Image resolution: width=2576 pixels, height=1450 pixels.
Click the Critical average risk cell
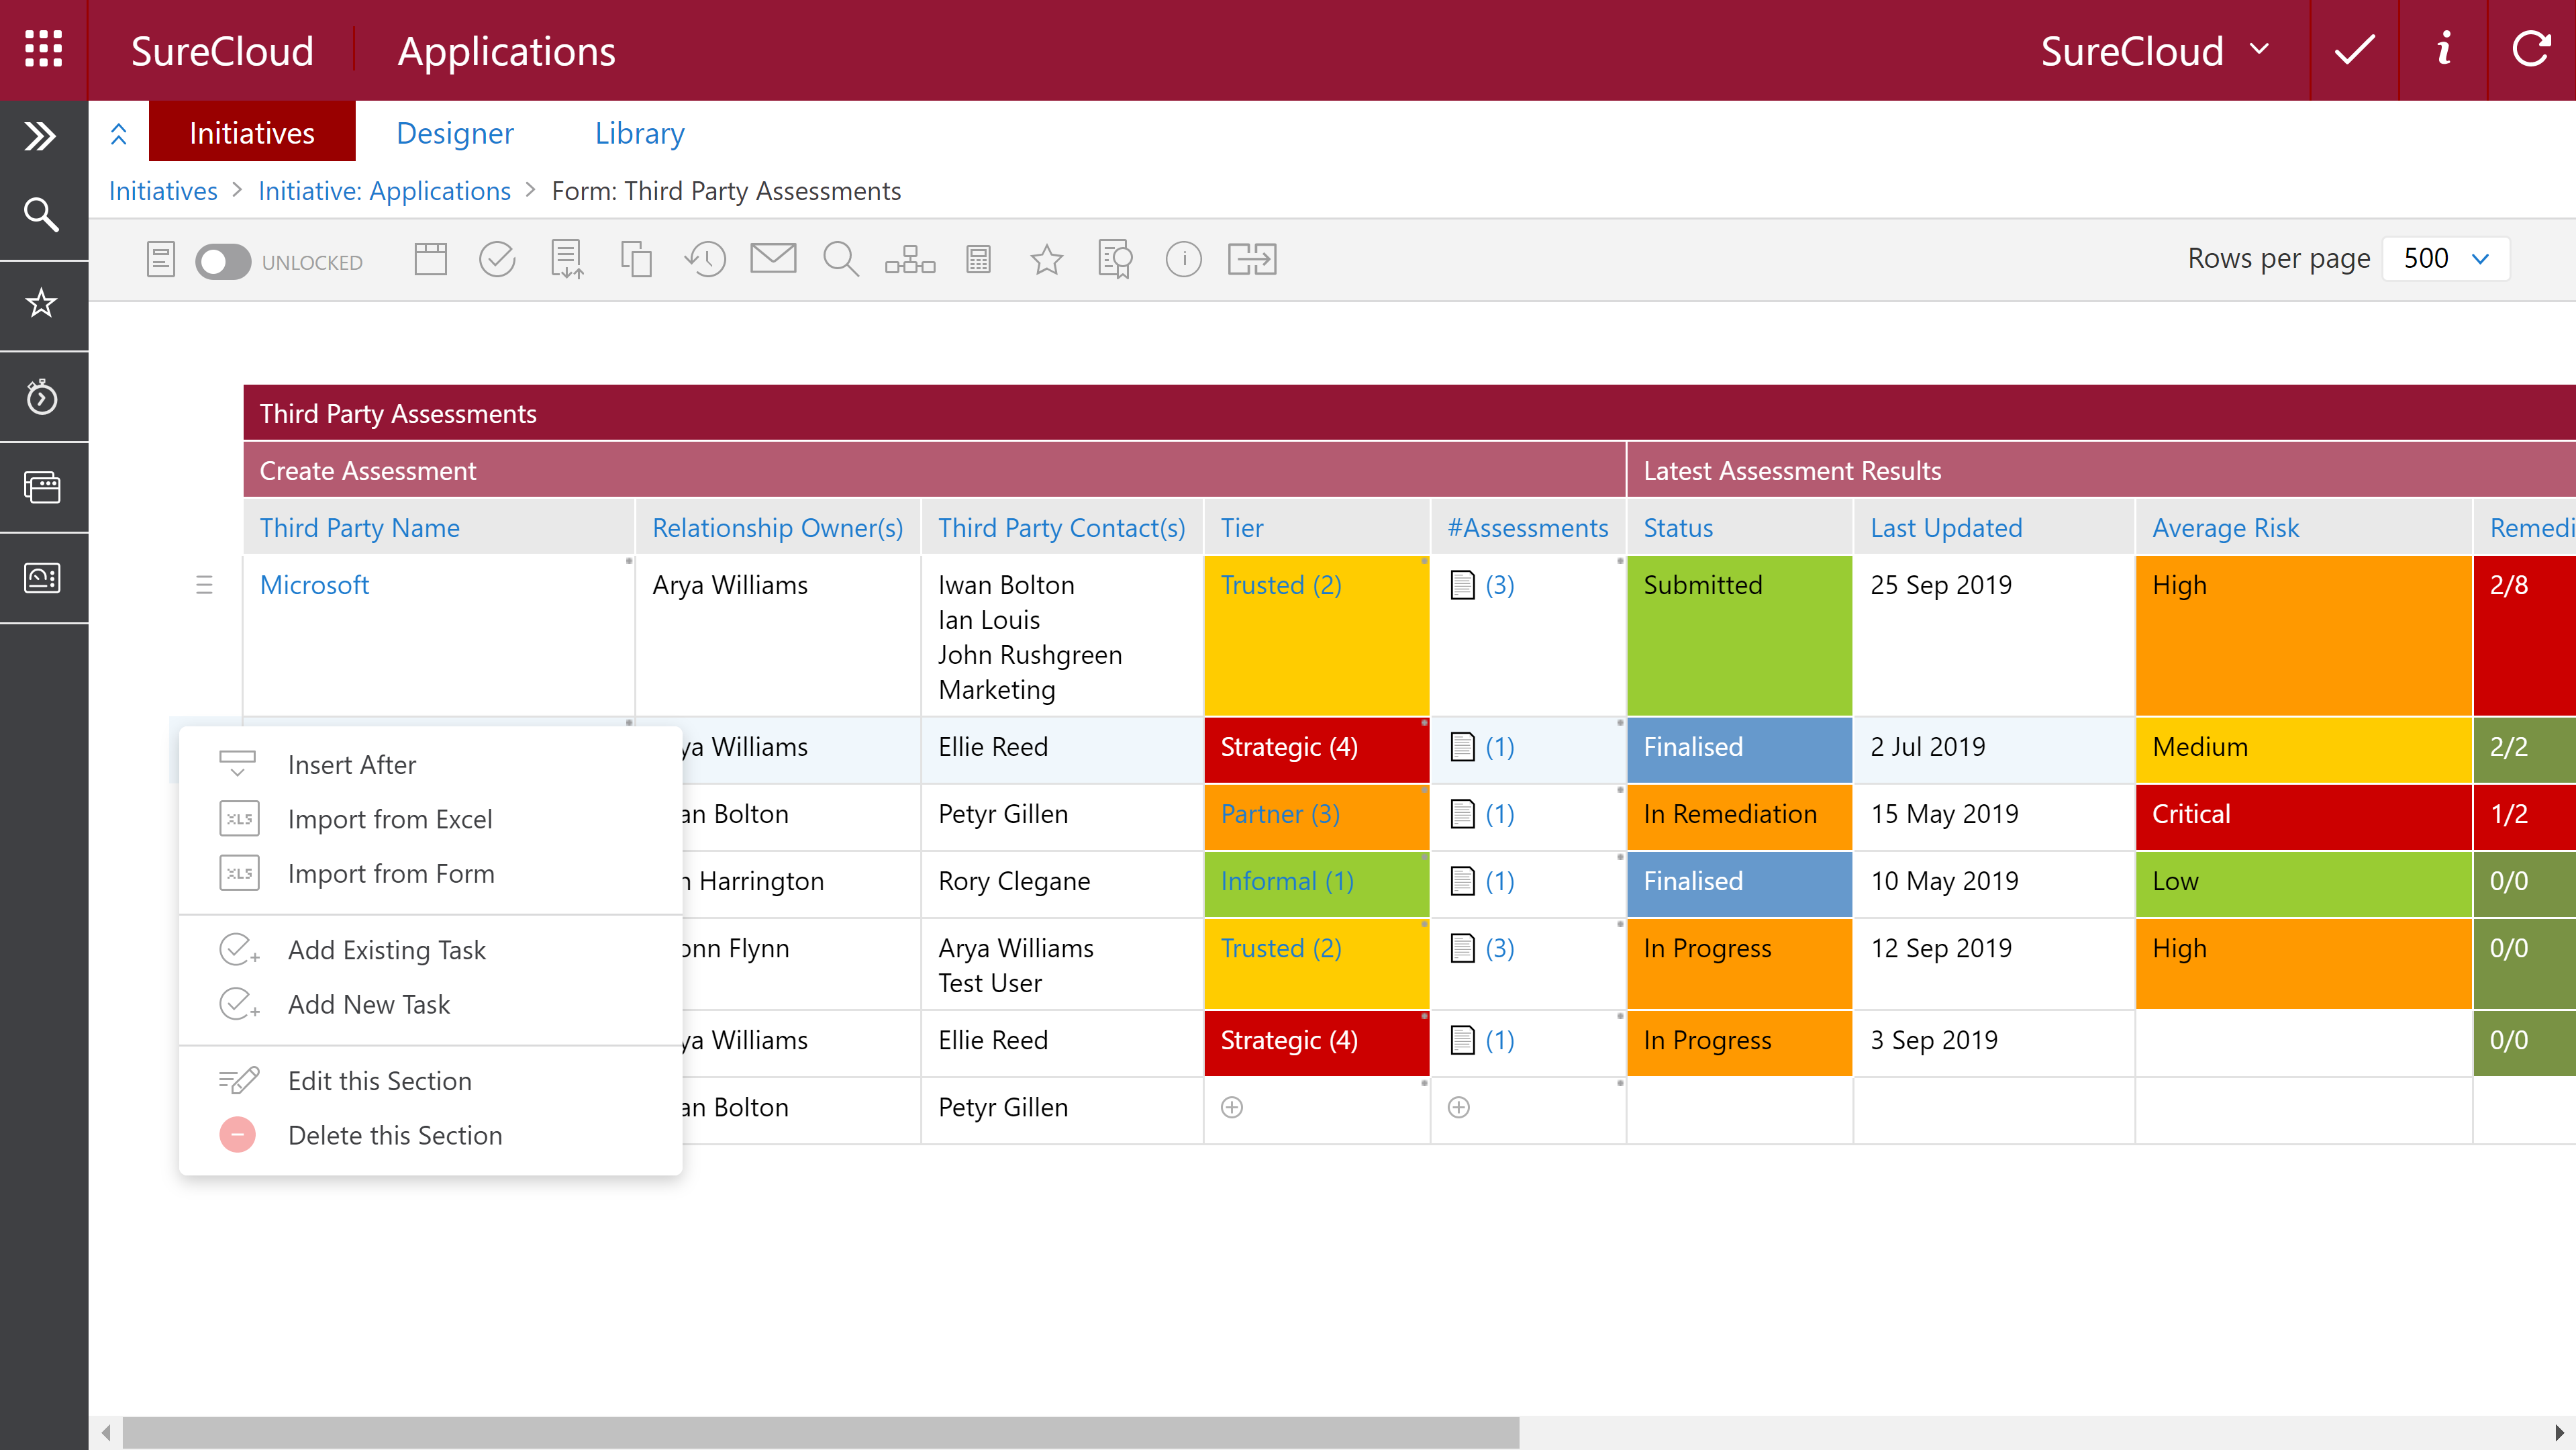pyautogui.click(x=2304, y=818)
